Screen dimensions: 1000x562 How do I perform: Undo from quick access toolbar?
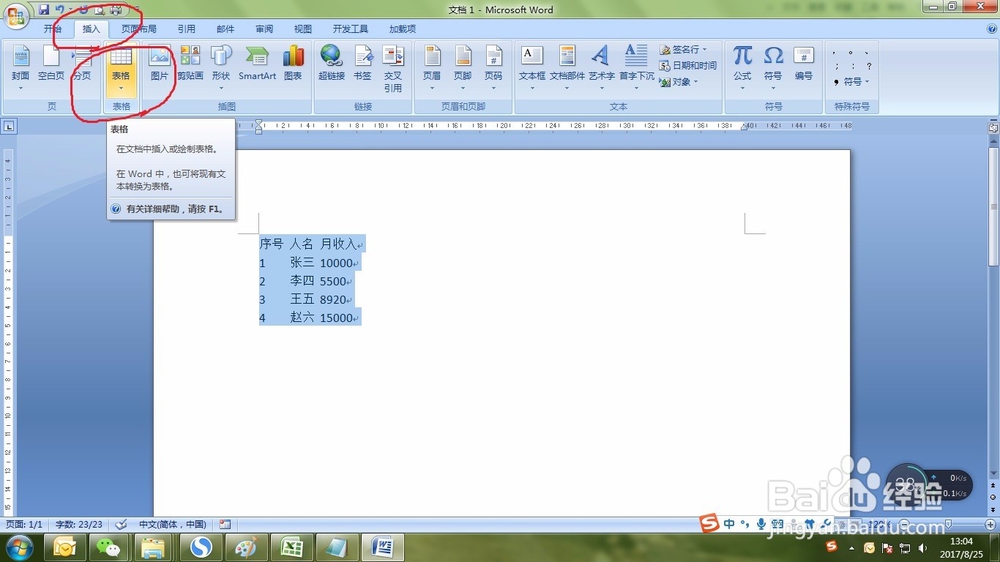pos(60,10)
